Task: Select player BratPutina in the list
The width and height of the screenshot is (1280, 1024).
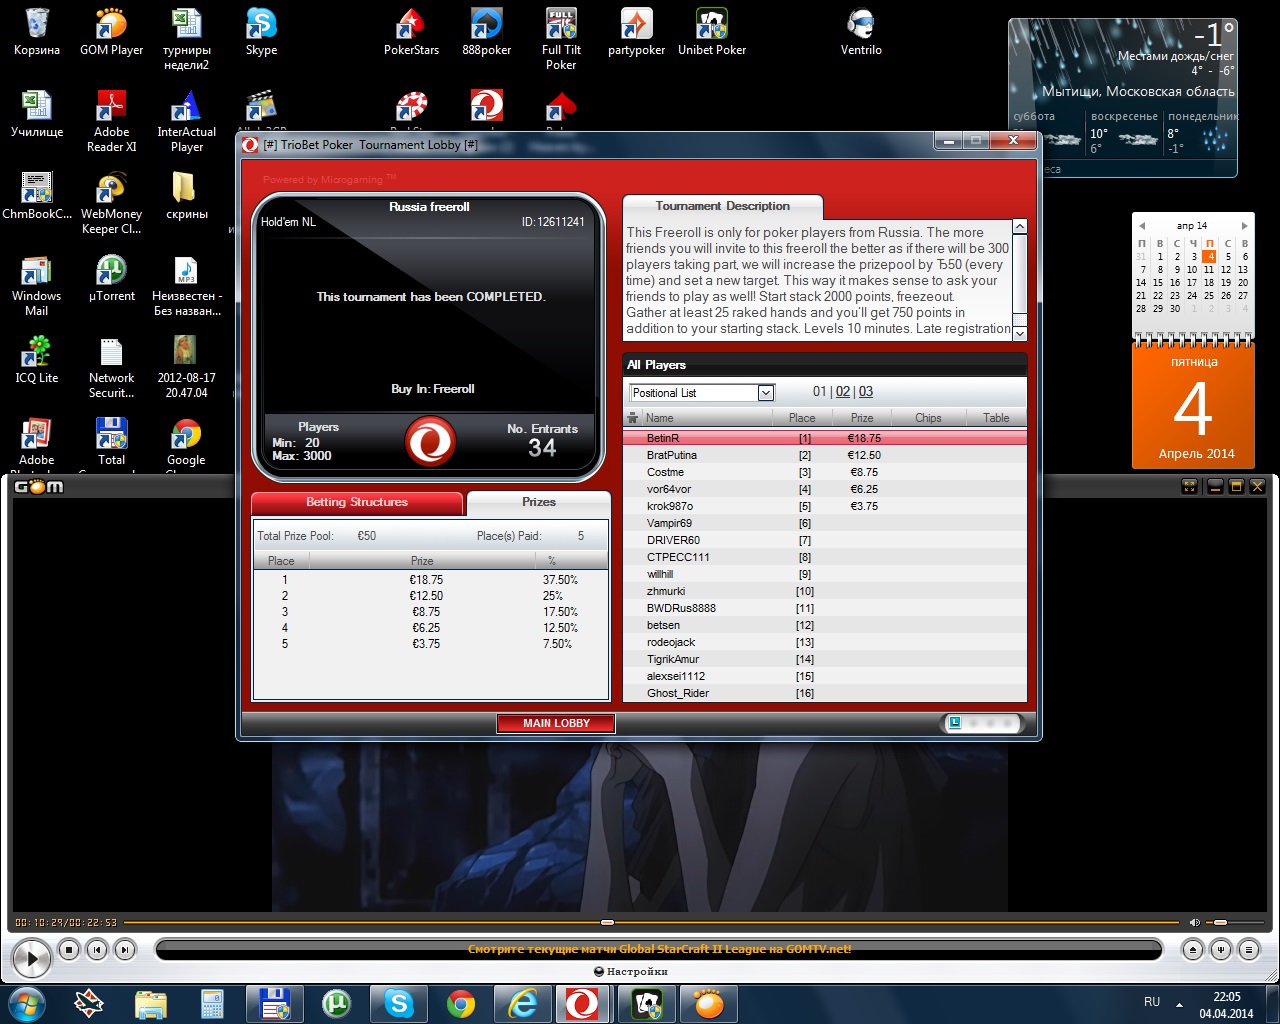Action: point(672,455)
